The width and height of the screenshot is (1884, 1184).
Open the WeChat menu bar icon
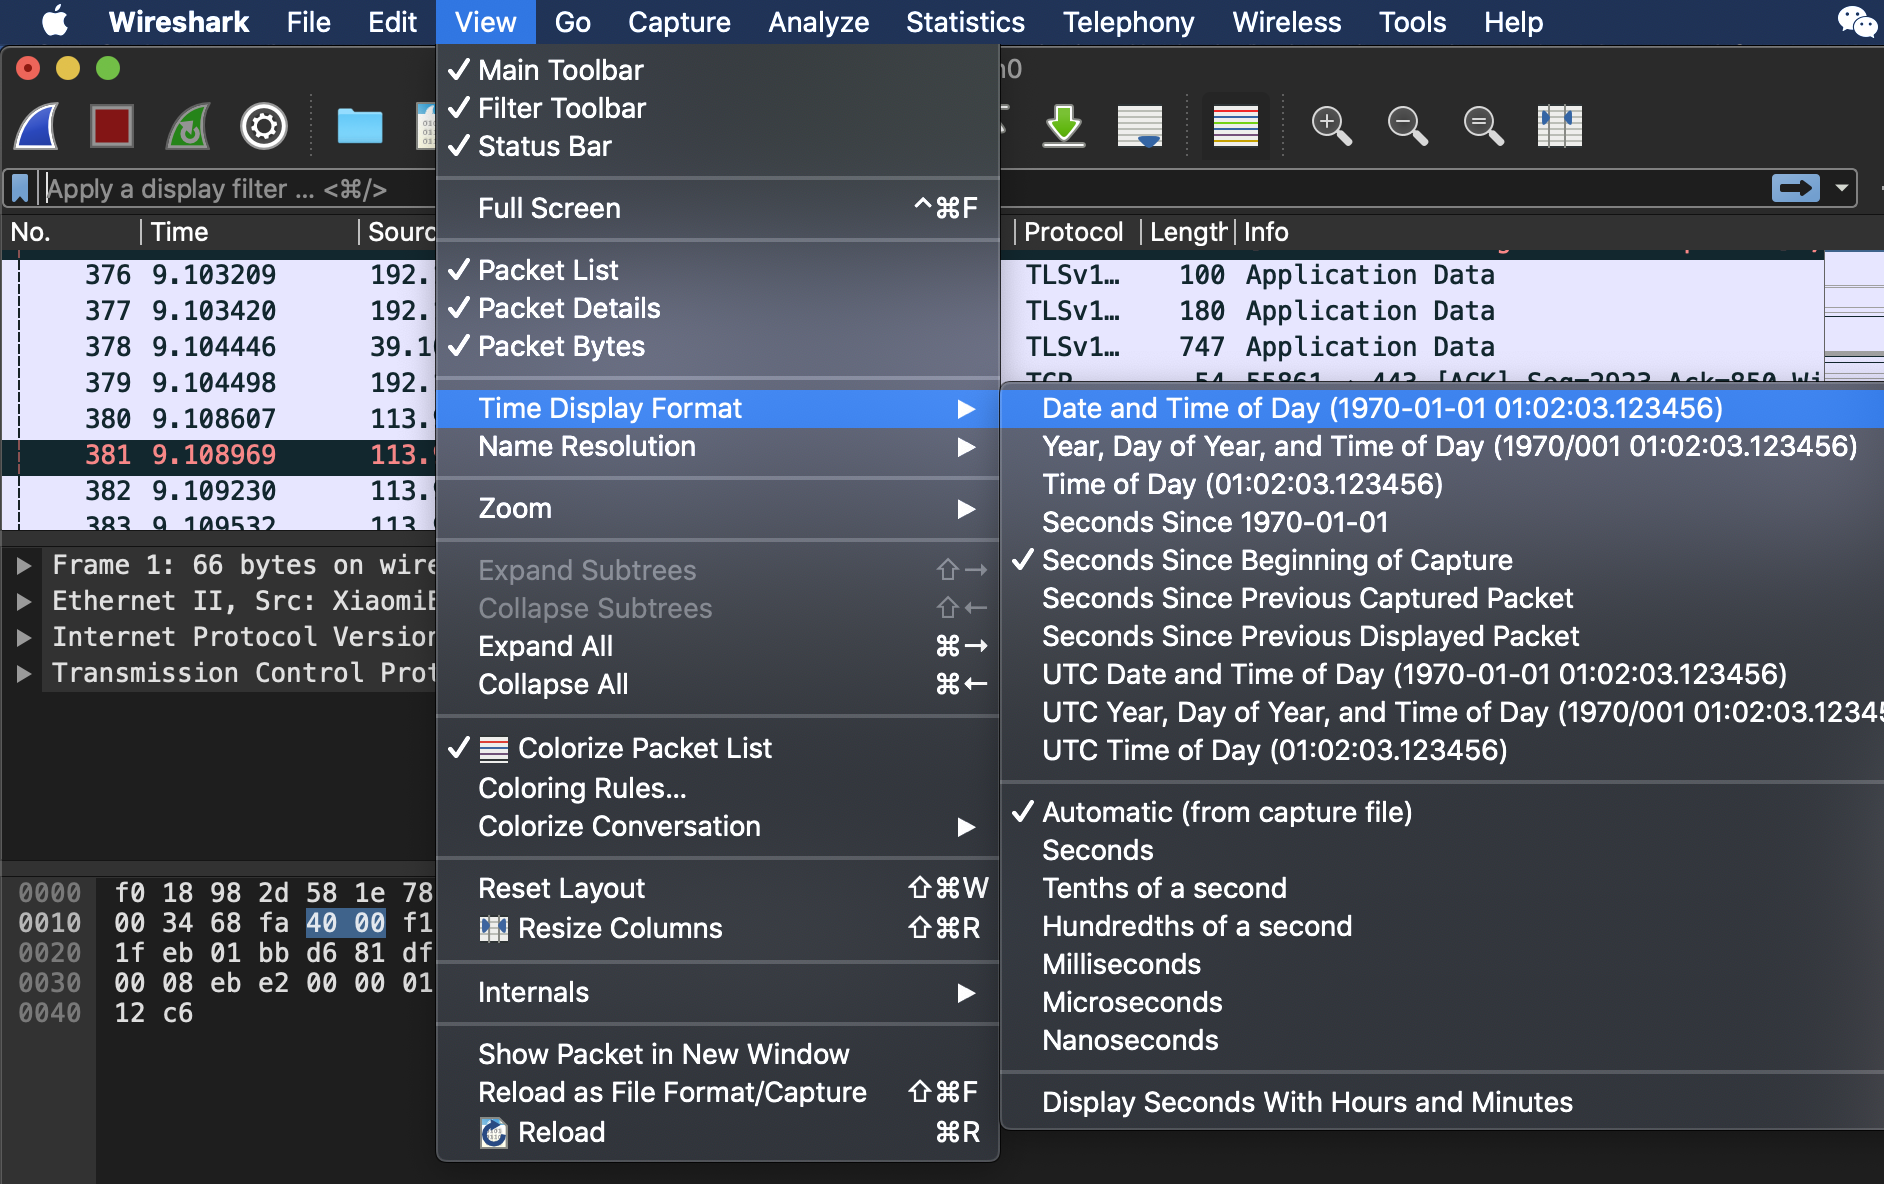(x=1857, y=22)
